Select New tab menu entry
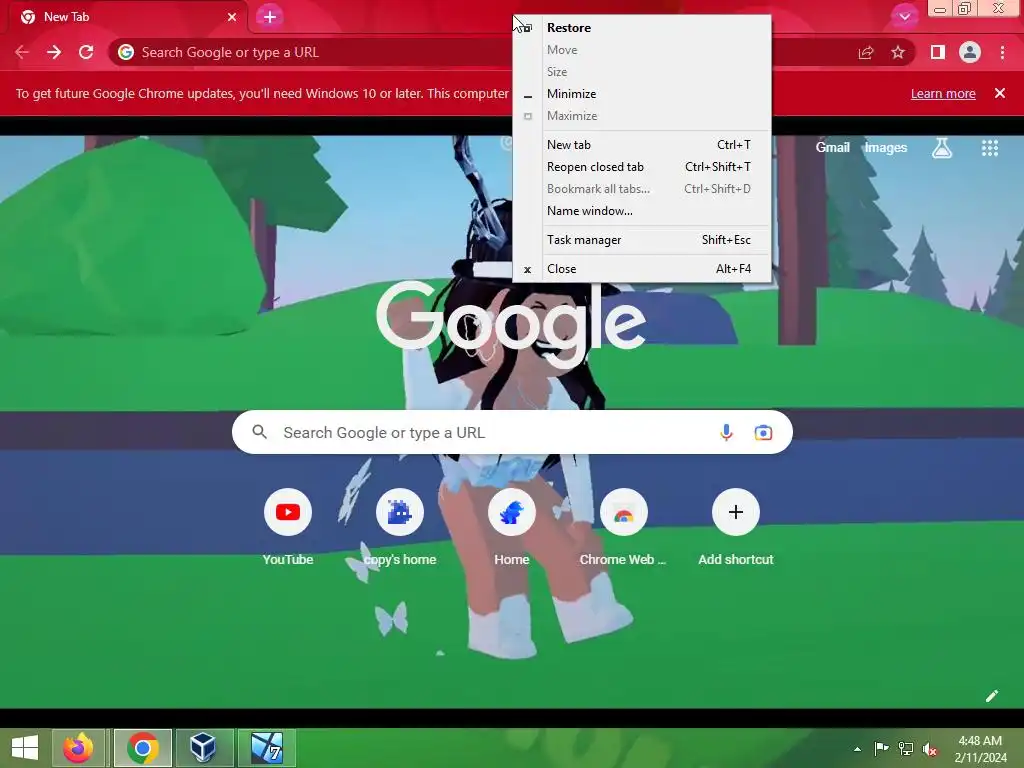The image size is (1024, 768). (642, 144)
